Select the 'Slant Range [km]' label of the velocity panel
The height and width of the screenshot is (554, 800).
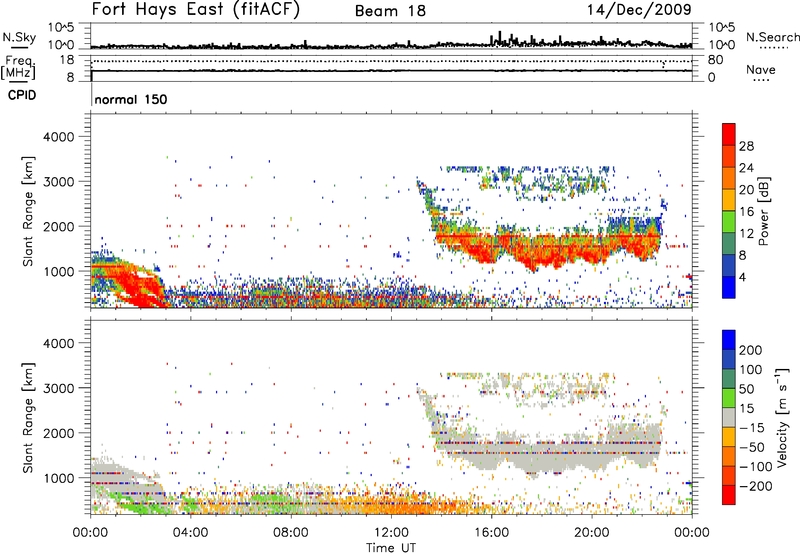(x=29, y=417)
